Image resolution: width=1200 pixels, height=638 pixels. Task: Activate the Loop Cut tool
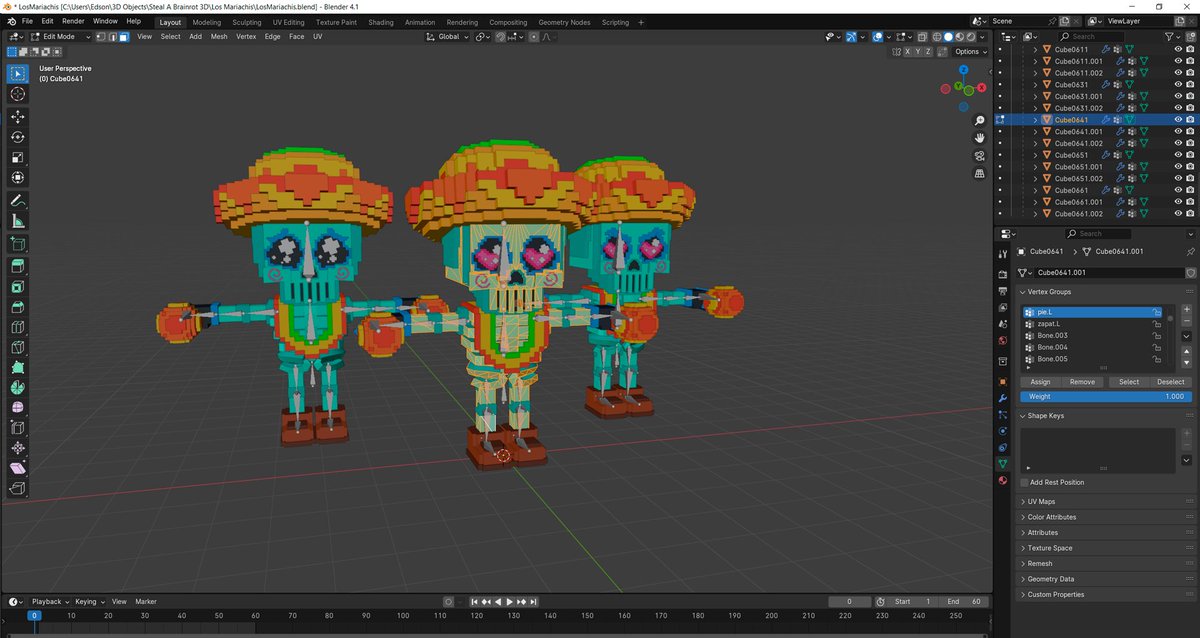[18, 327]
